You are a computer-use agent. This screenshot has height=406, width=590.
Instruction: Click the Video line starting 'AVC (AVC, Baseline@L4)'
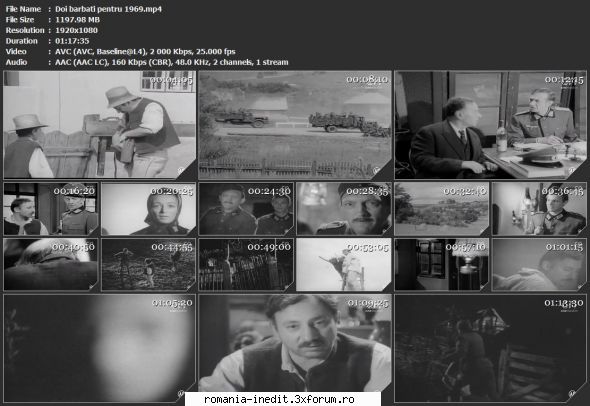[x=145, y=52]
